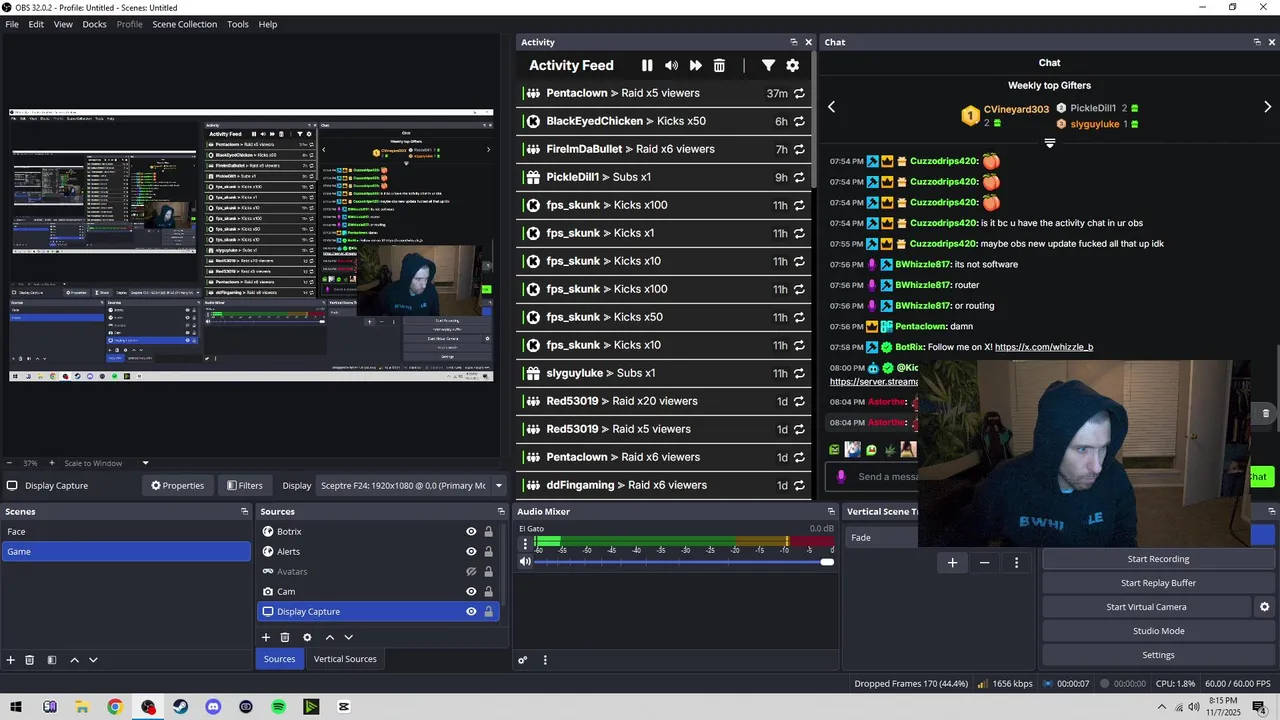This screenshot has width=1280, height=720.
Task: Open Activity Feed settings gear
Action: [792, 65]
